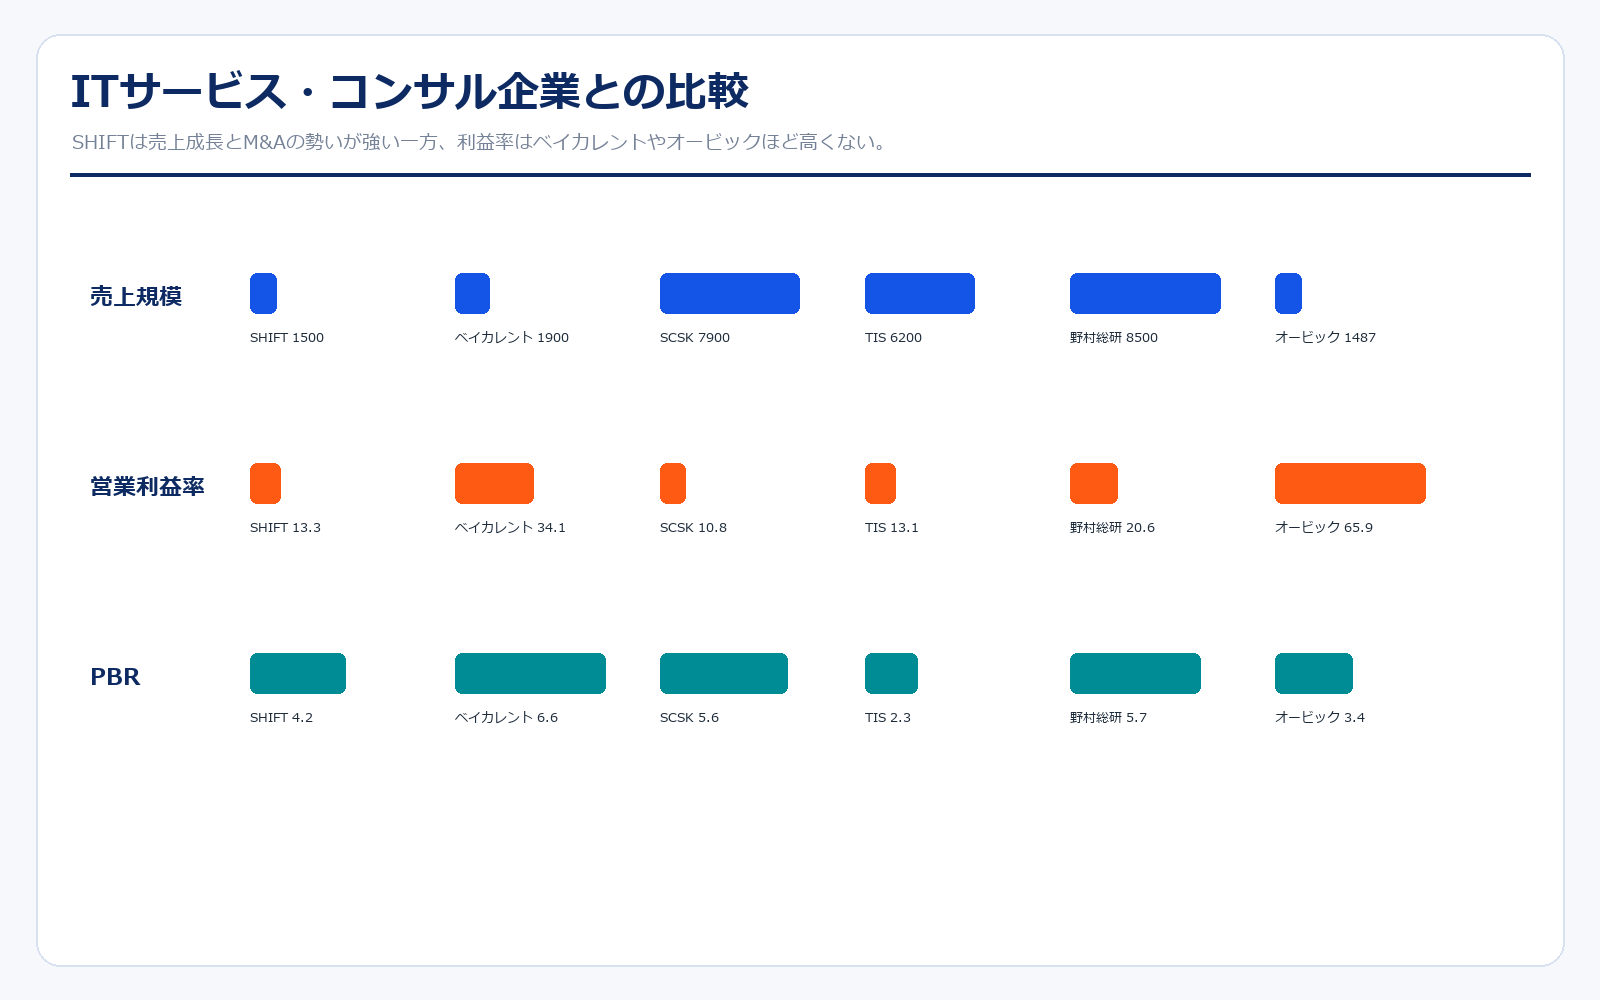Click the オービック 3.4 teal PBR bar
1600x1000 pixels.
1314,673
